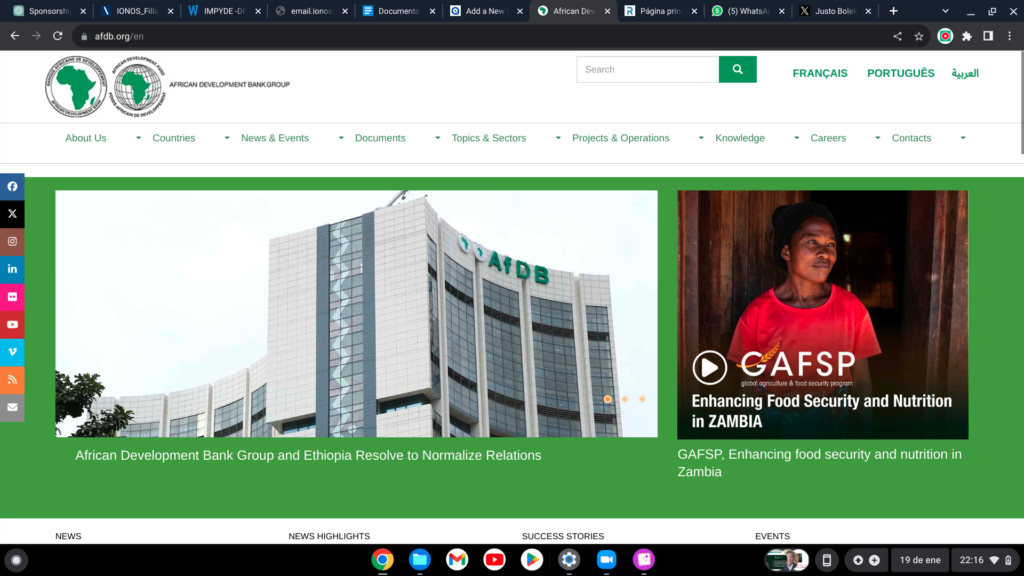Click the X (Twitter) sidebar icon
Screen dimensions: 1024x576
pos(12,213)
